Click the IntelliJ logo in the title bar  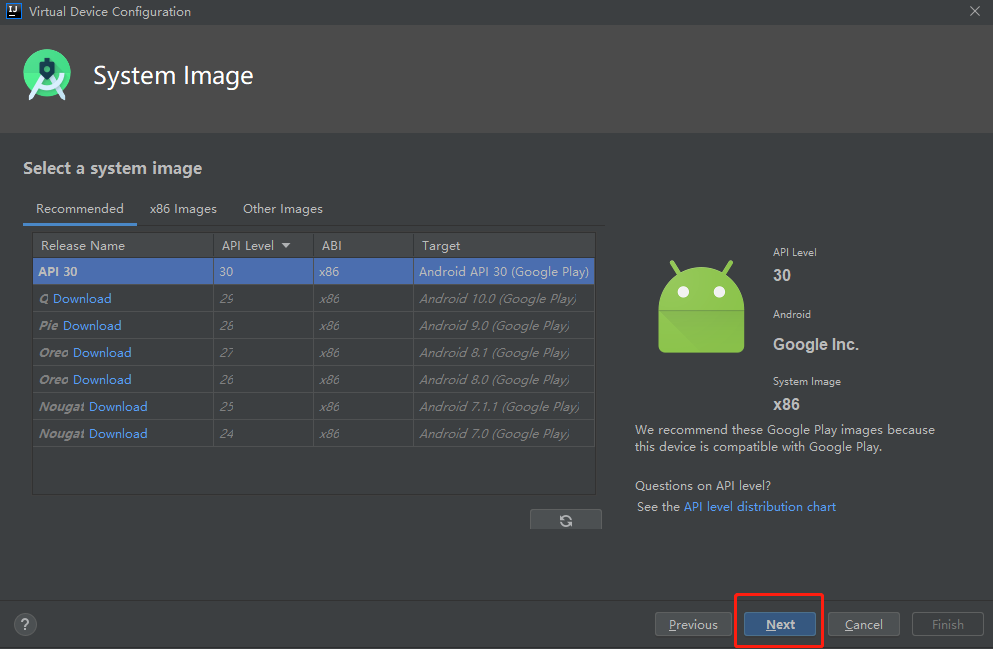coord(12,11)
